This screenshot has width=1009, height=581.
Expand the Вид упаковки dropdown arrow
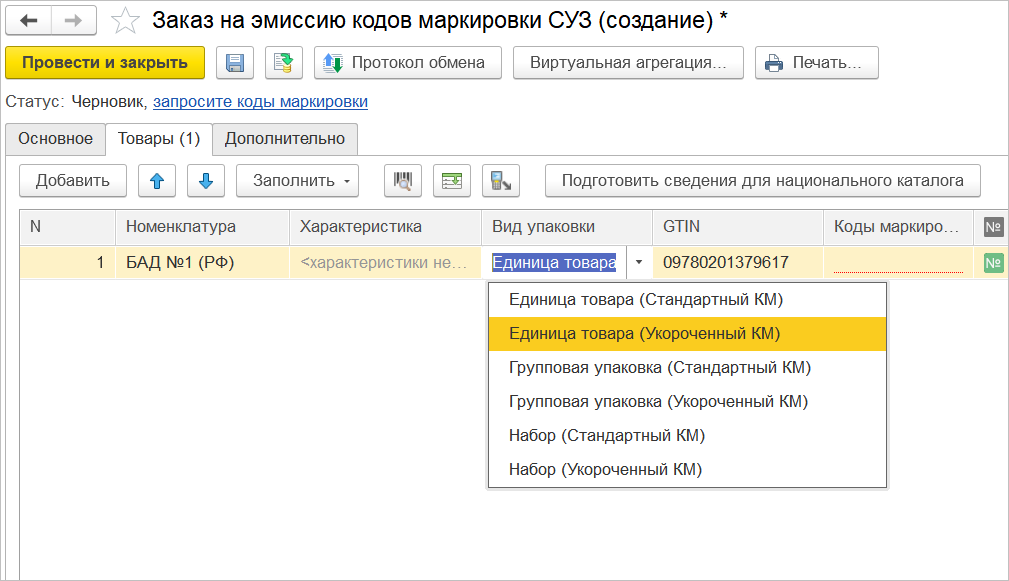click(639, 263)
